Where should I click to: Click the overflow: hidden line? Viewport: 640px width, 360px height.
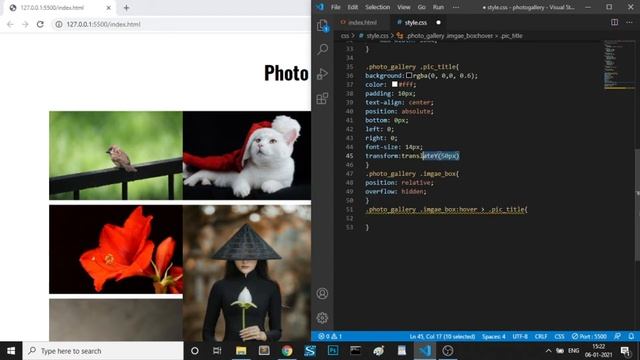(396, 191)
